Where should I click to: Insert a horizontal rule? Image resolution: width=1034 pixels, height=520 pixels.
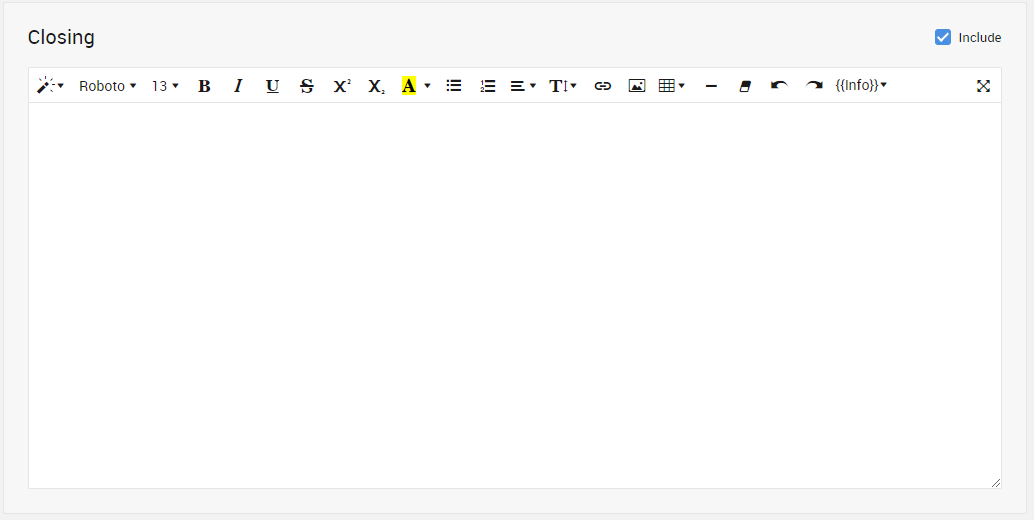tap(711, 86)
